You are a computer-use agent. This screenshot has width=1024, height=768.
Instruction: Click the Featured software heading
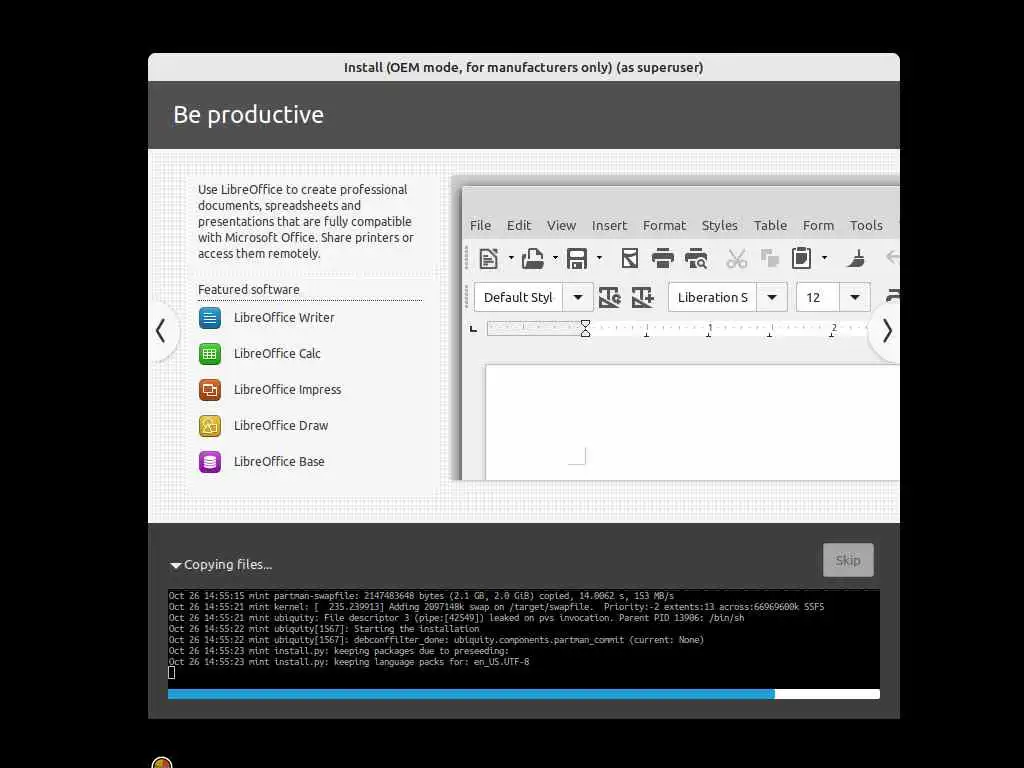[249, 289]
